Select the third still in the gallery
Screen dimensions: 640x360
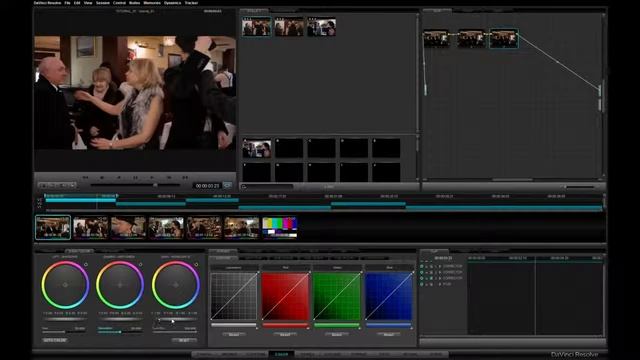pos(322,27)
